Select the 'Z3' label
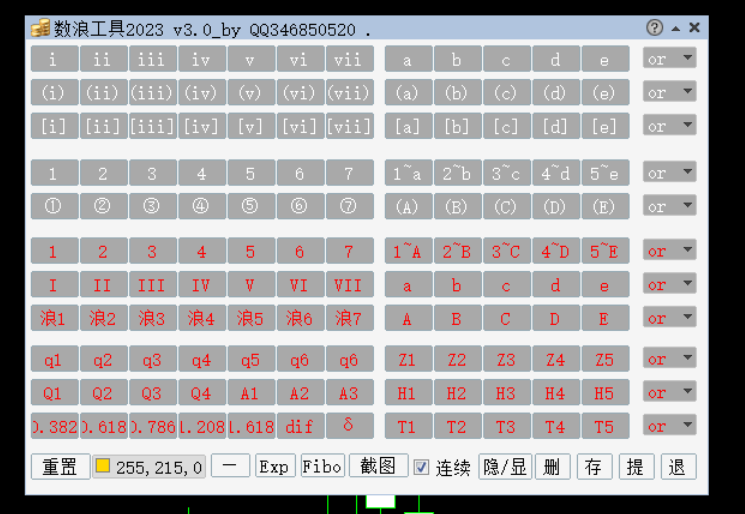This screenshot has height=514, width=745. point(506,359)
